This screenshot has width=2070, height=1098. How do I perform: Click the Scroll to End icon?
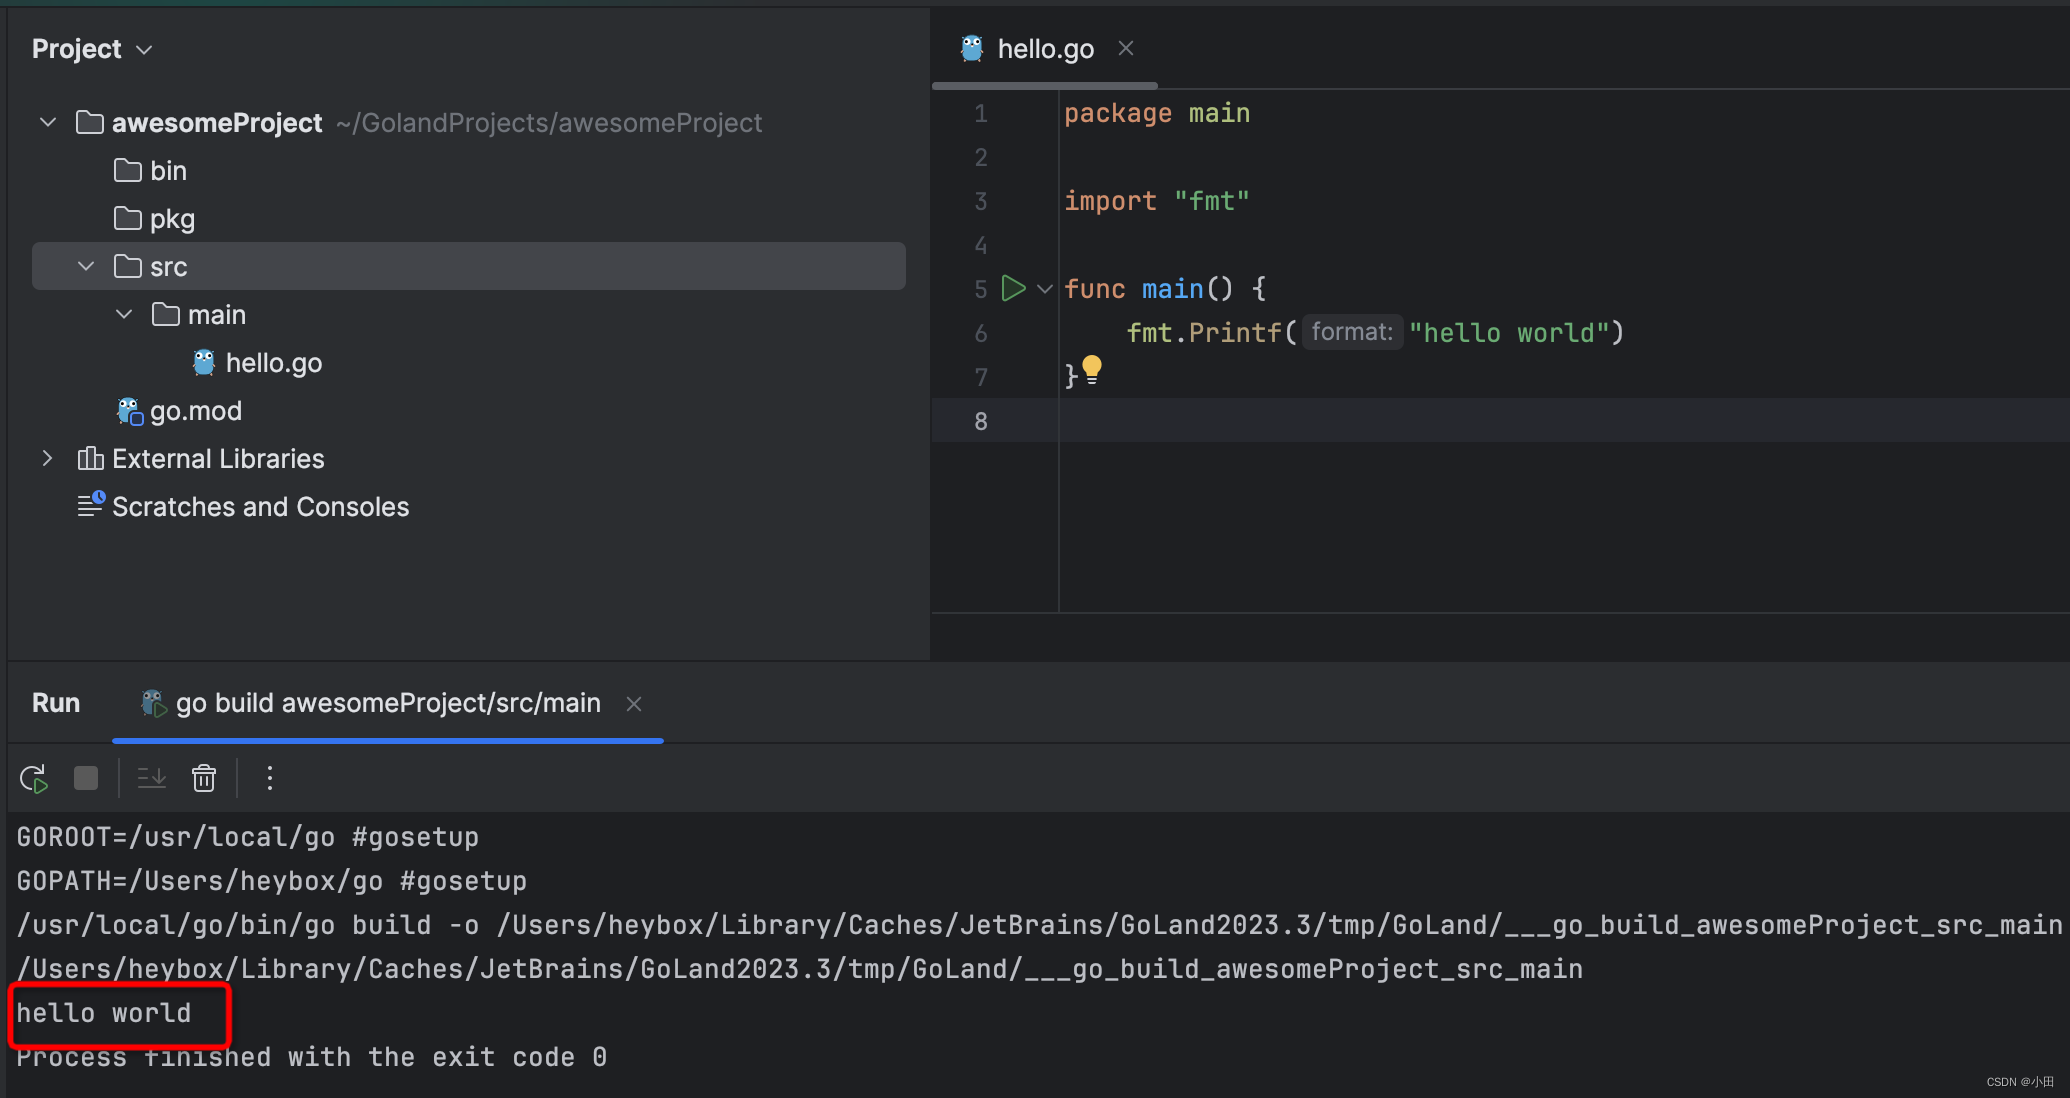point(151,778)
